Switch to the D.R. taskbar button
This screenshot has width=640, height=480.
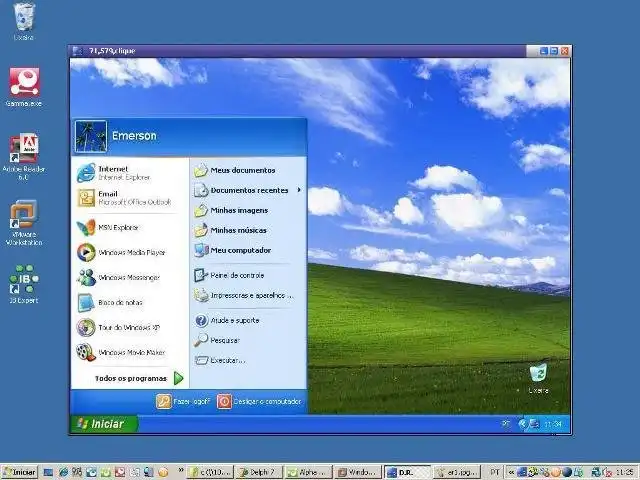point(407,472)
